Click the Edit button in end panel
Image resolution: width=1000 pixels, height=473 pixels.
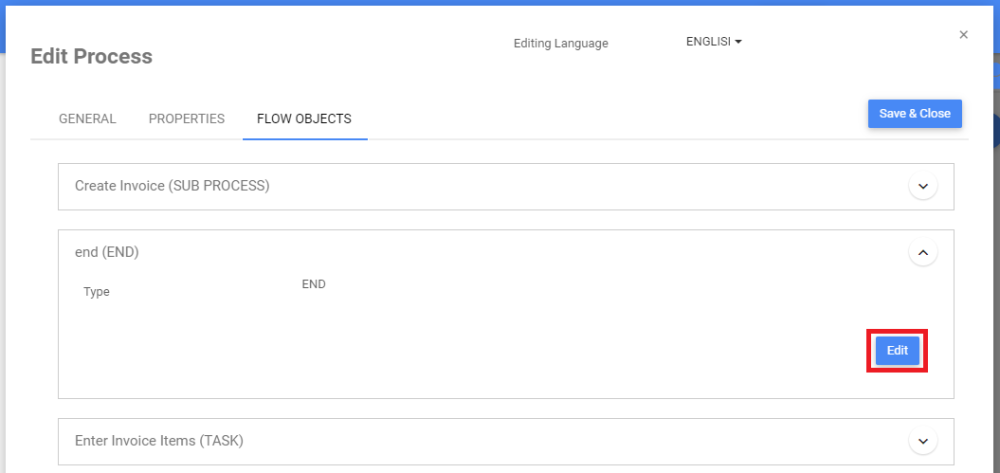pyautogui.click(x=897, y=350)
